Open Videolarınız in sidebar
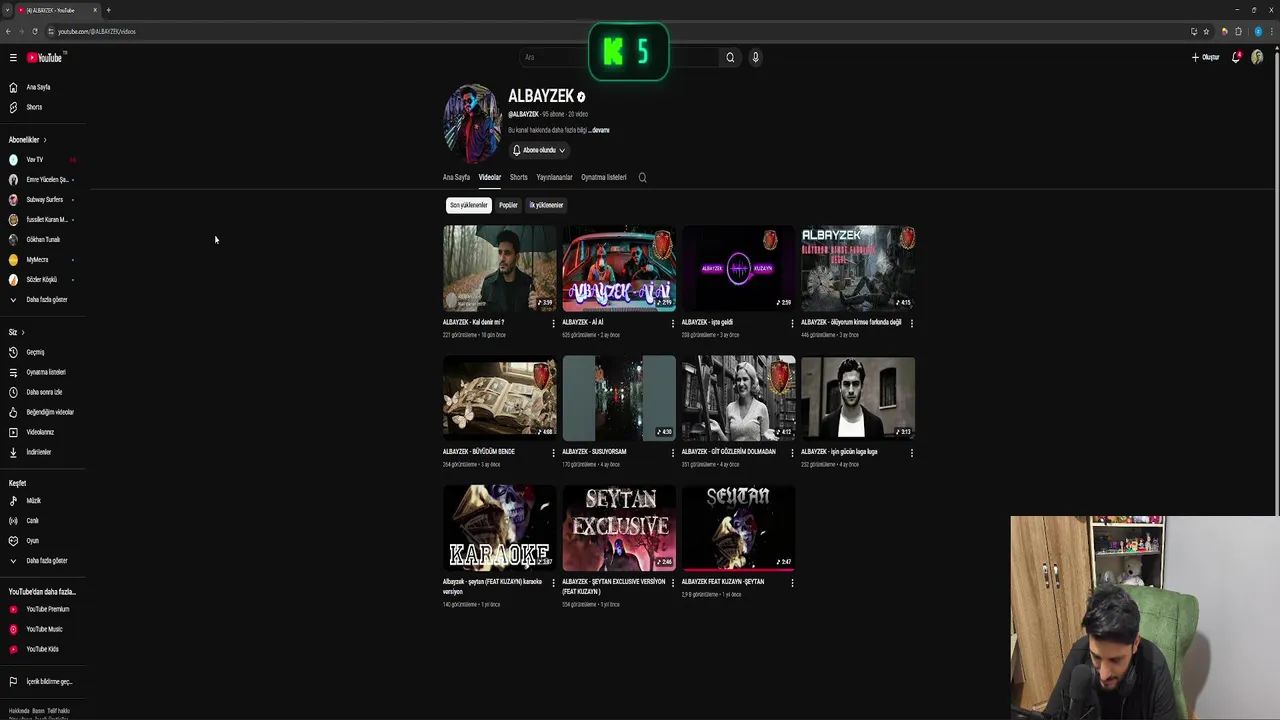 coord(40,432)
